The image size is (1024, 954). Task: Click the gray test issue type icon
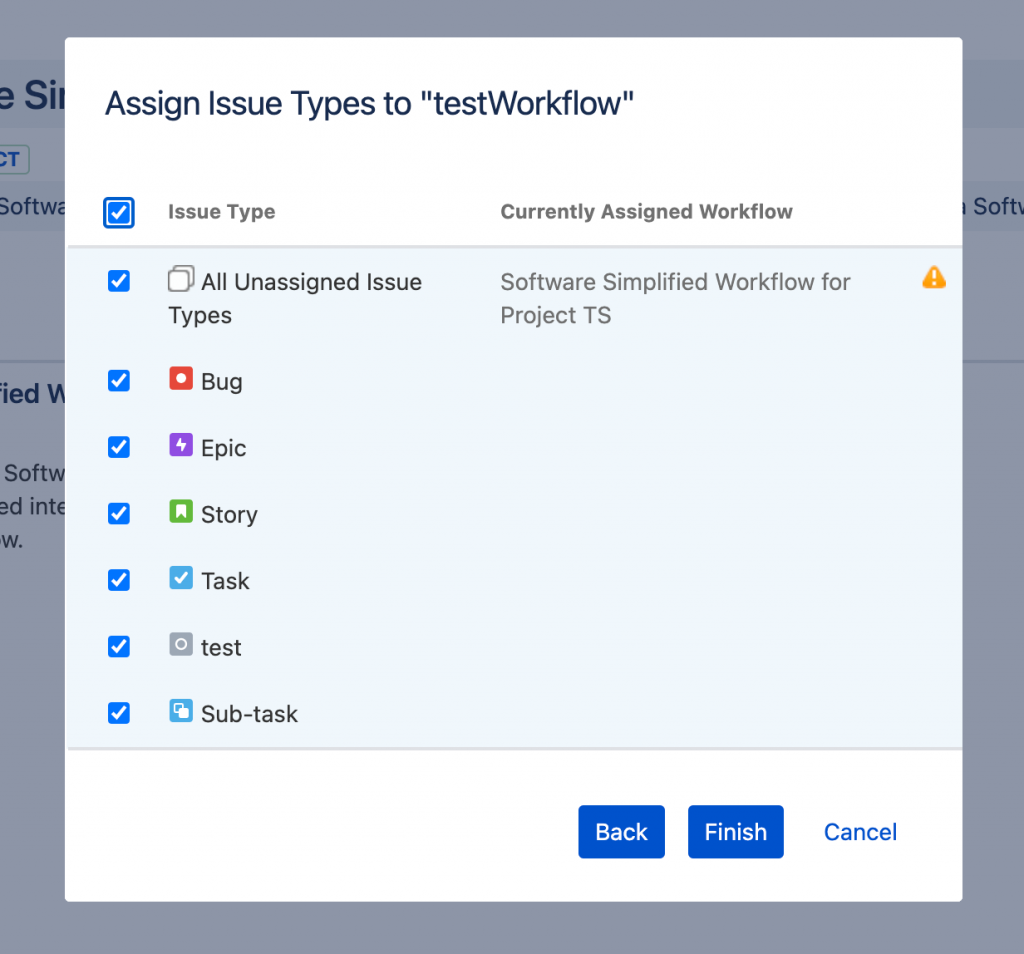click(181, 645)
